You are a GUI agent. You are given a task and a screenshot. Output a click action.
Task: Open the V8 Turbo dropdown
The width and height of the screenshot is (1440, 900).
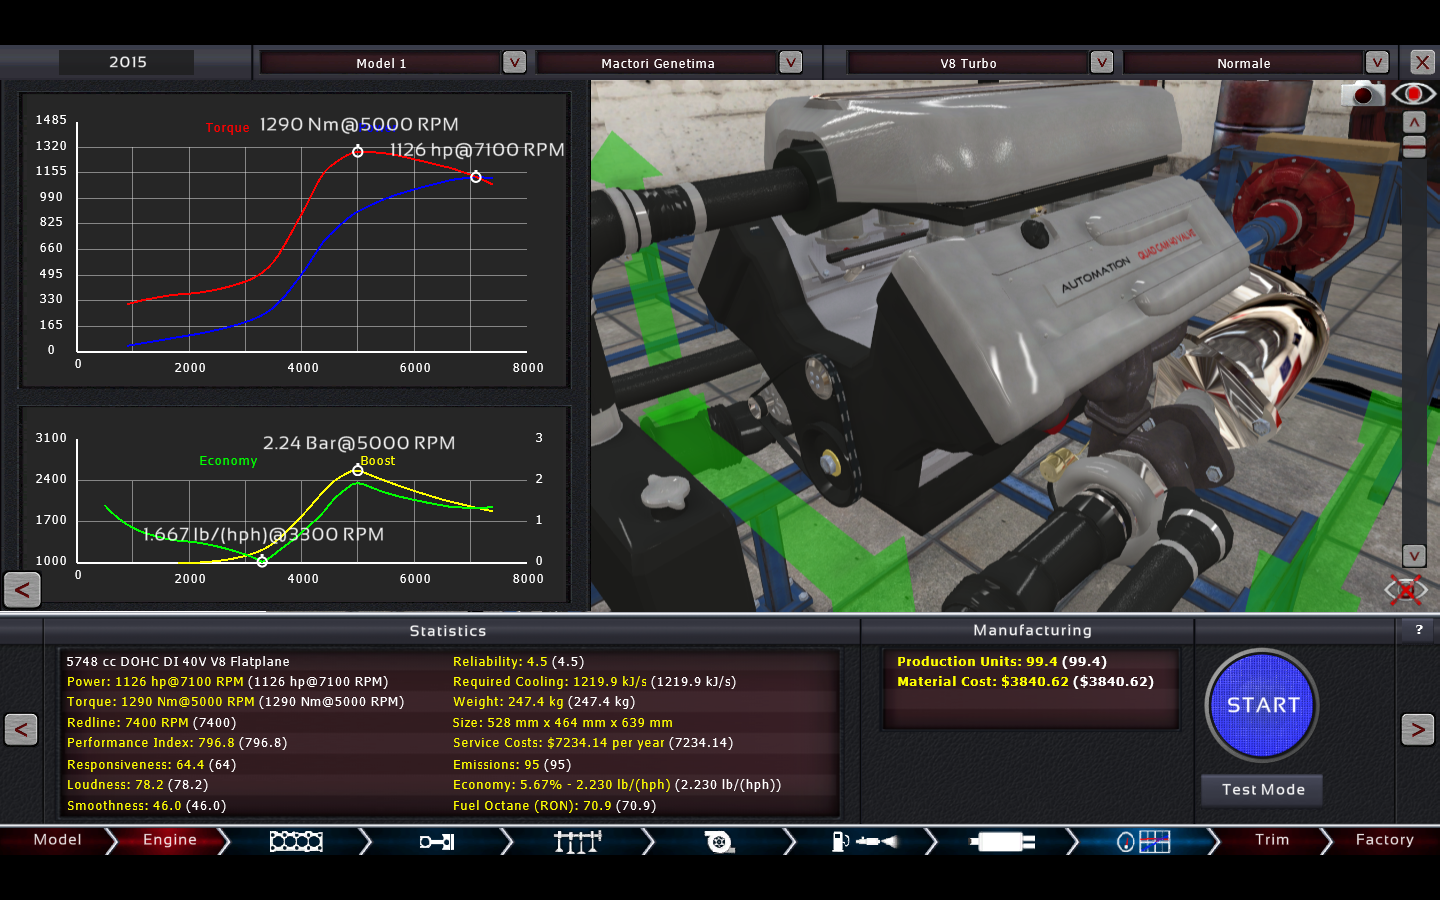[1101, 62]
